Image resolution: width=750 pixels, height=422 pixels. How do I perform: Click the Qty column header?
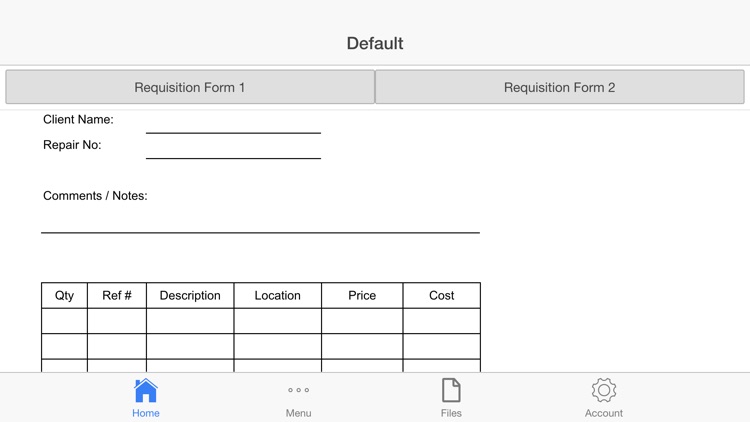pos(64,296)
